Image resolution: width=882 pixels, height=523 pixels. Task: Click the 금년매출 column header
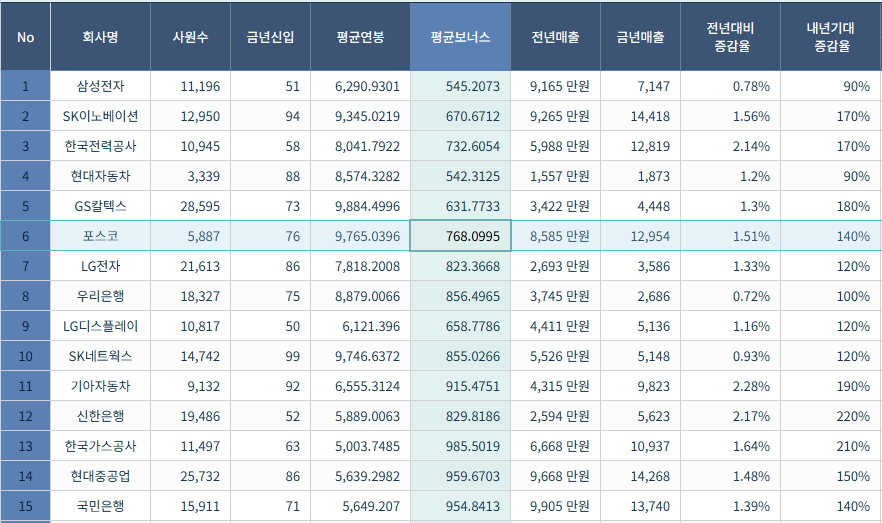pyautogui.click(x=640, y=37)
